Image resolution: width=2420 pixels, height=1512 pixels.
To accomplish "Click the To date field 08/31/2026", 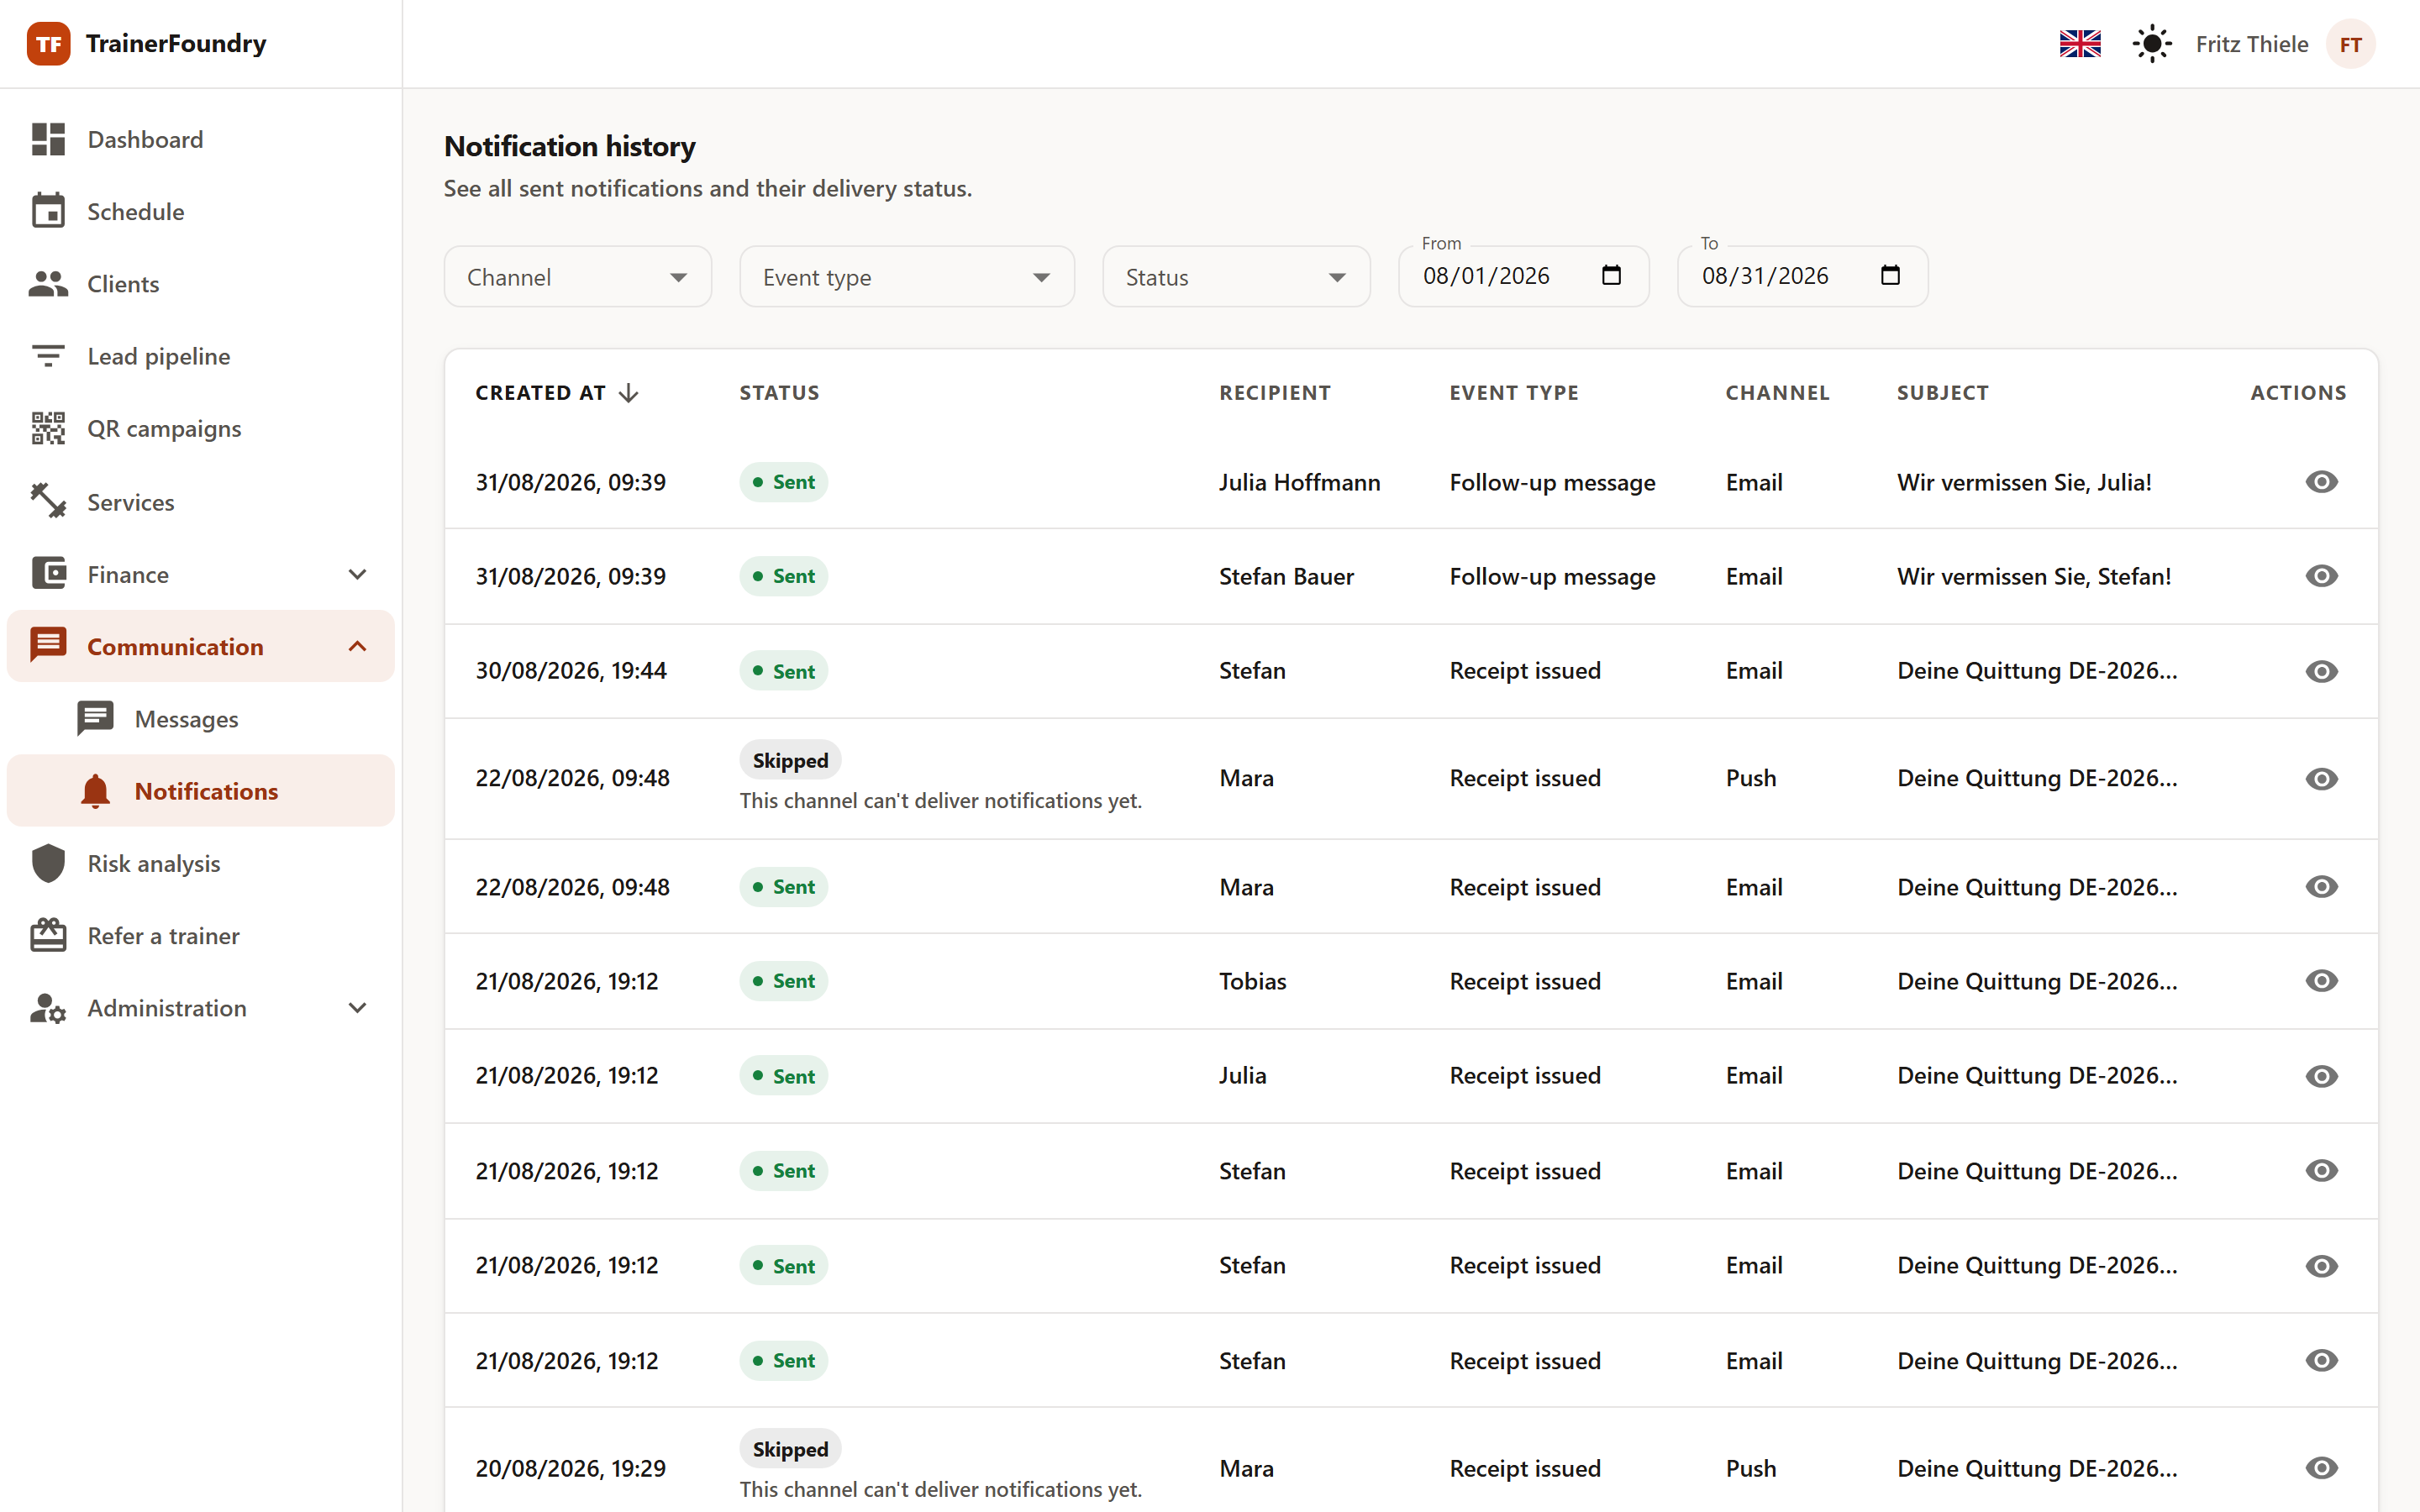I will (1802, 276).
